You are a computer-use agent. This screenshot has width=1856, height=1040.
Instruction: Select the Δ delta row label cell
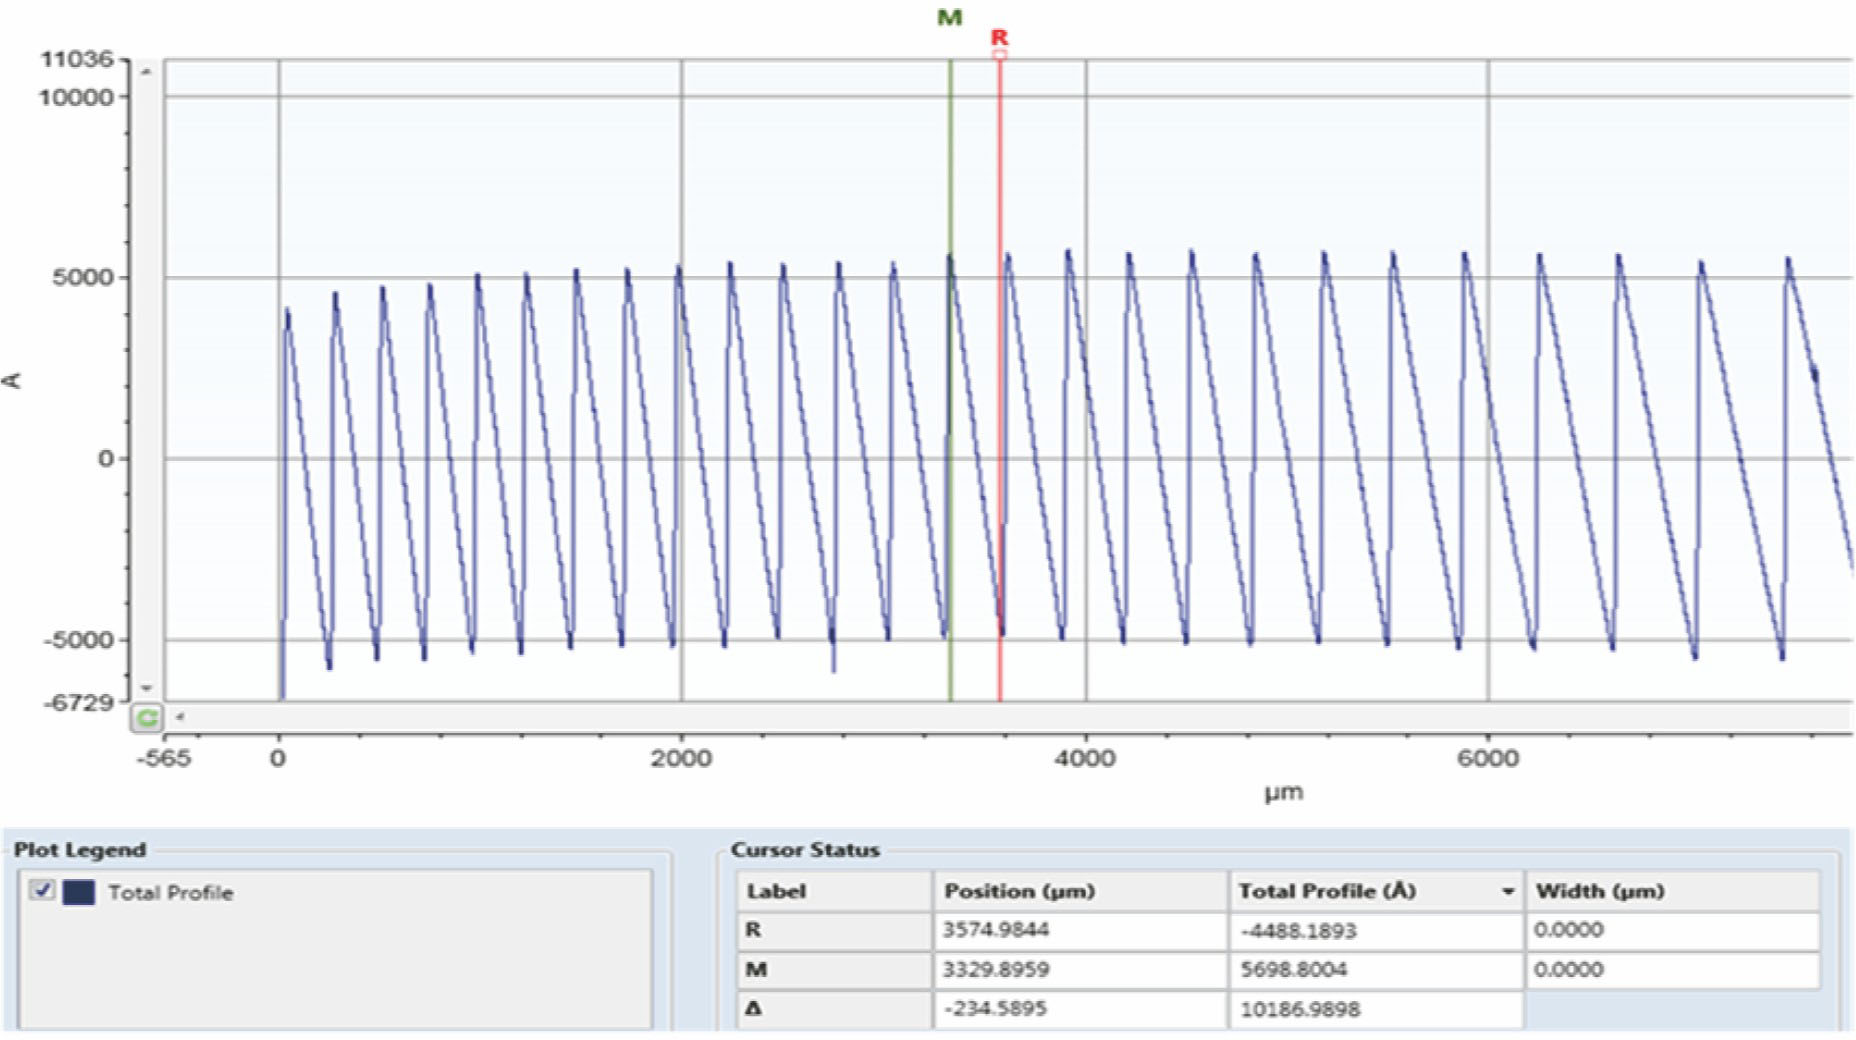click(x=754, y=1008)
